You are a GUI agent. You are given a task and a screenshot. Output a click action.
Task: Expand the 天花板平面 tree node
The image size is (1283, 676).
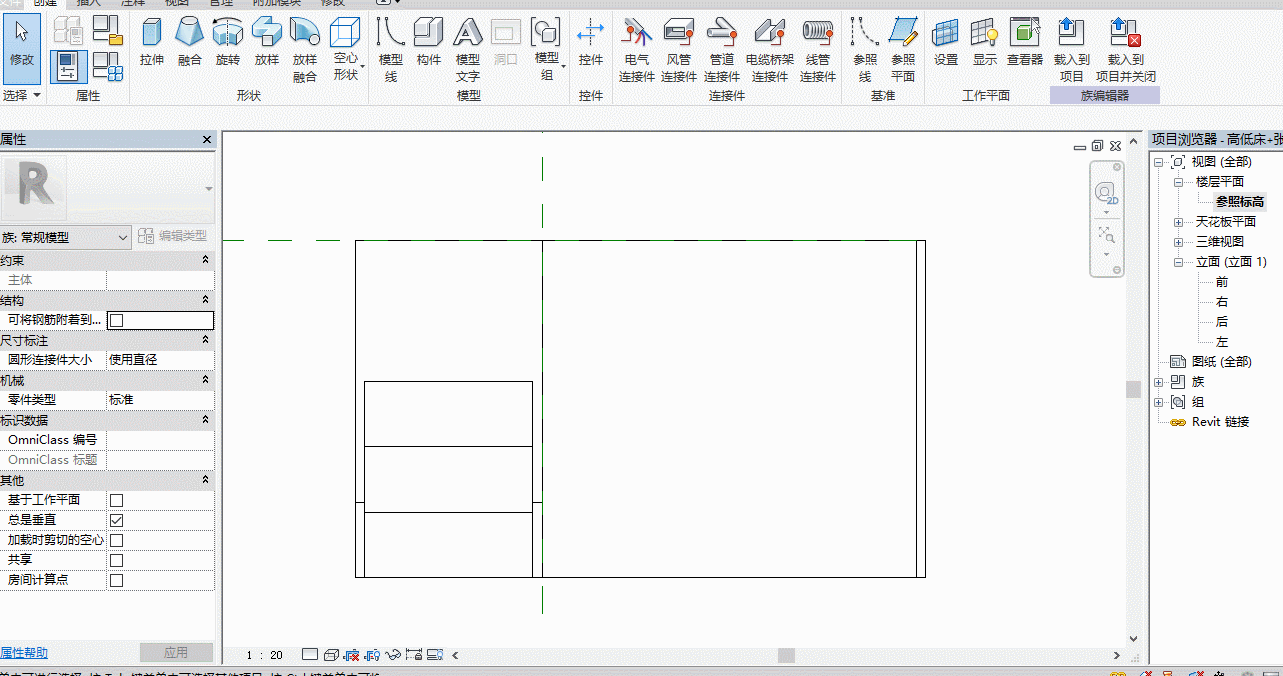[x=1178, y=222]
